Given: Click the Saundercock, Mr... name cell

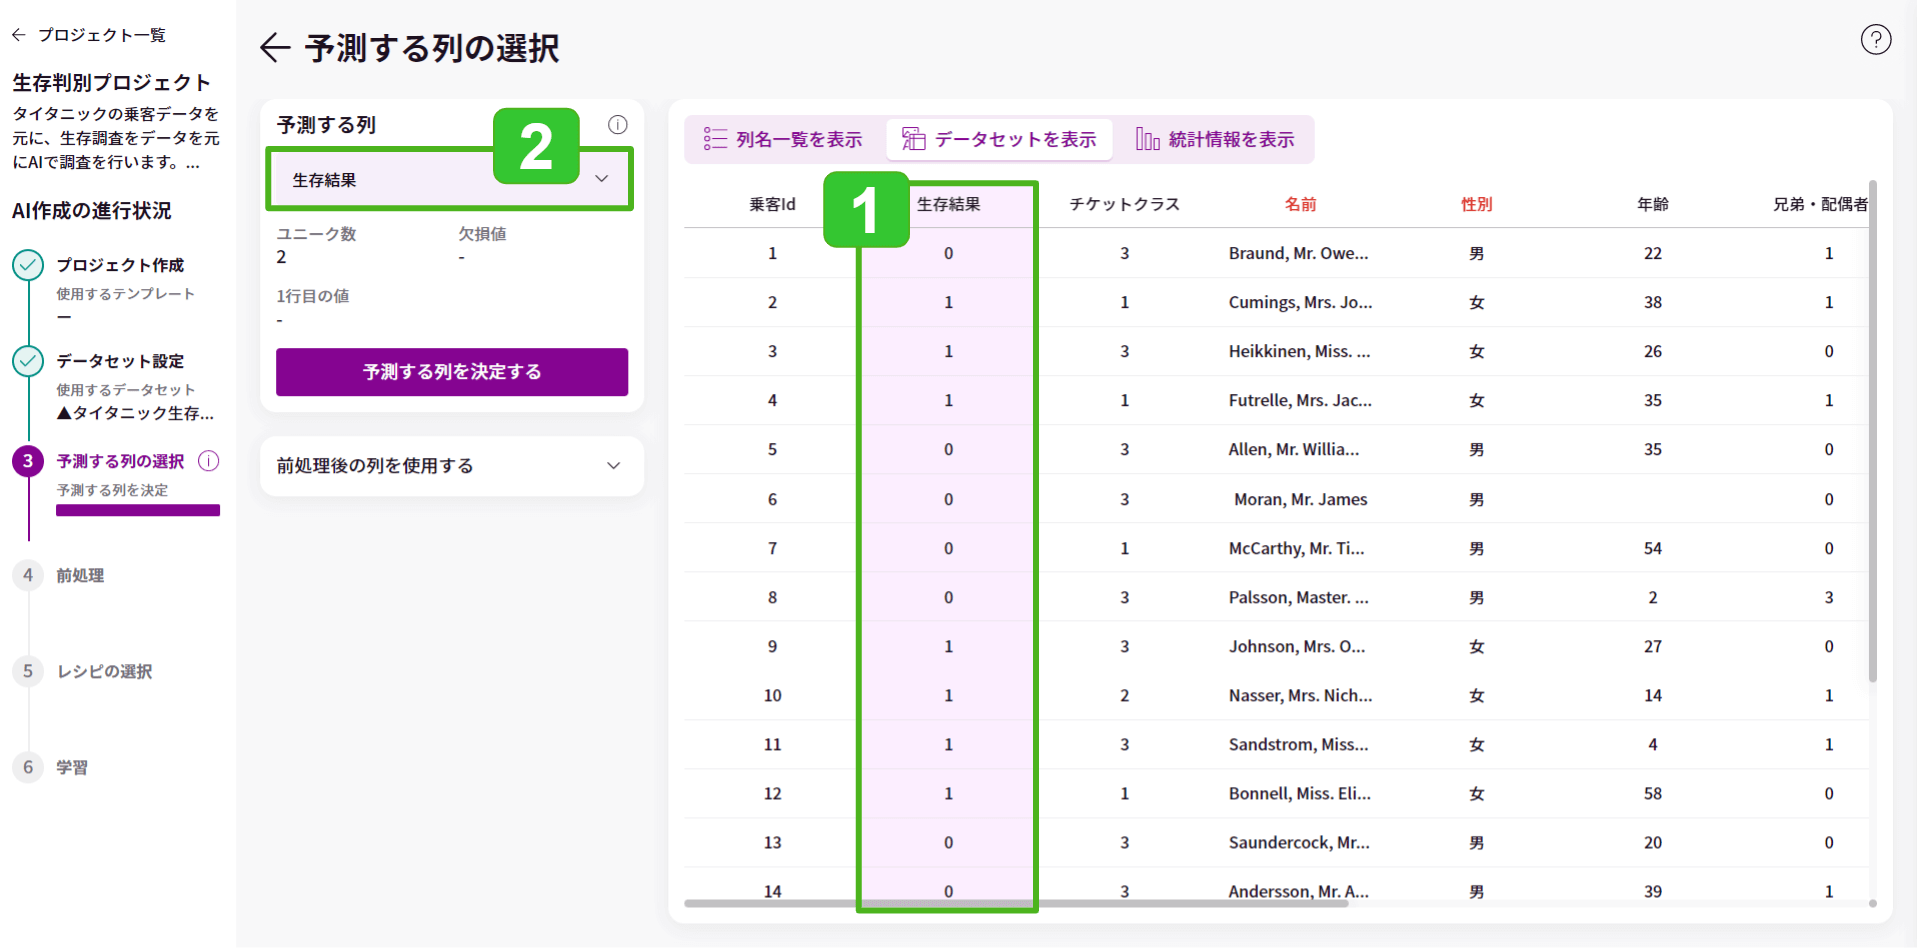Looking at the screenshot, I should point(1299,842).
